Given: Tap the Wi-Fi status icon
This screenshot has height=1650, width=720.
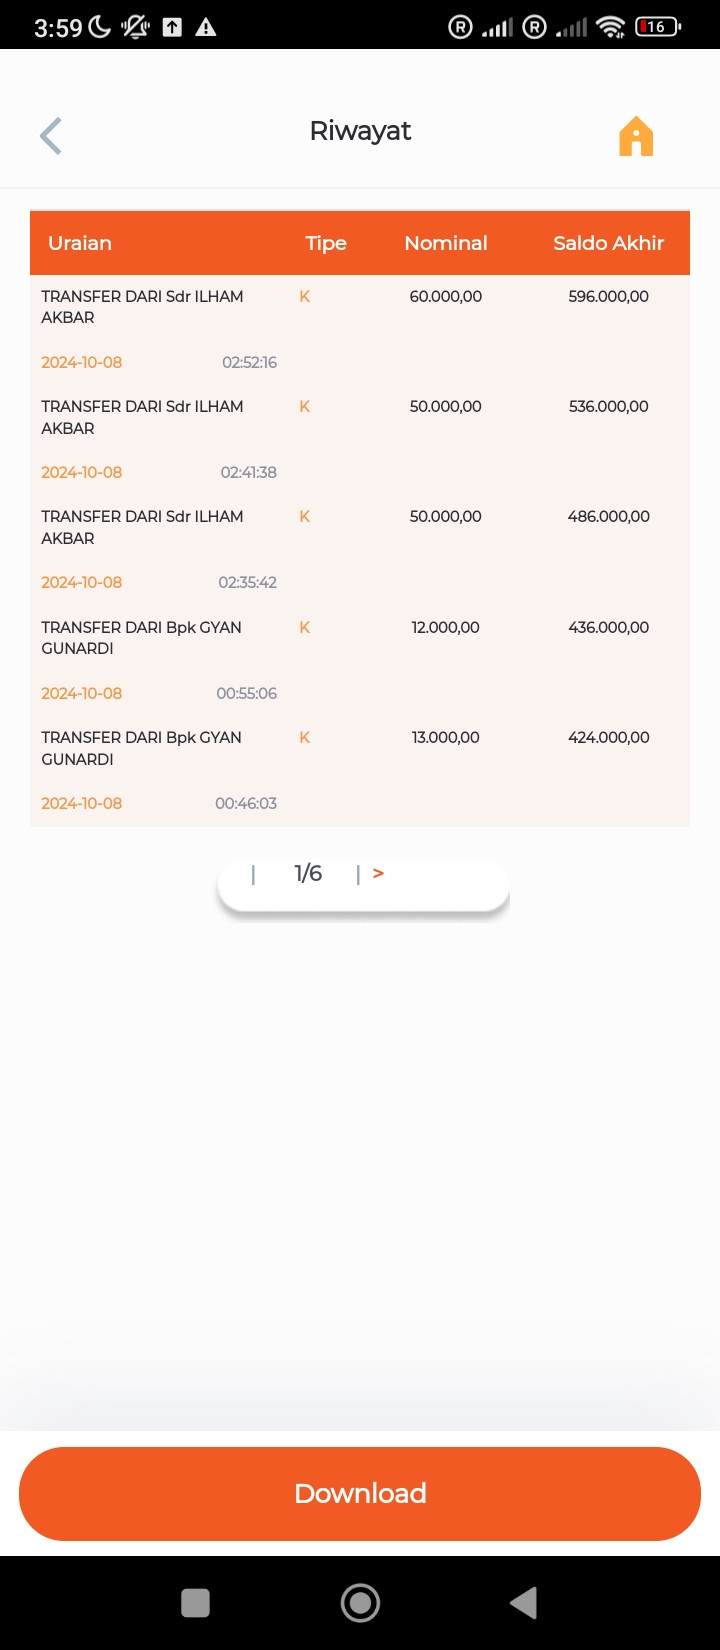Looking at the screenshot, I should pyautogui.click(x=610, y=27).
